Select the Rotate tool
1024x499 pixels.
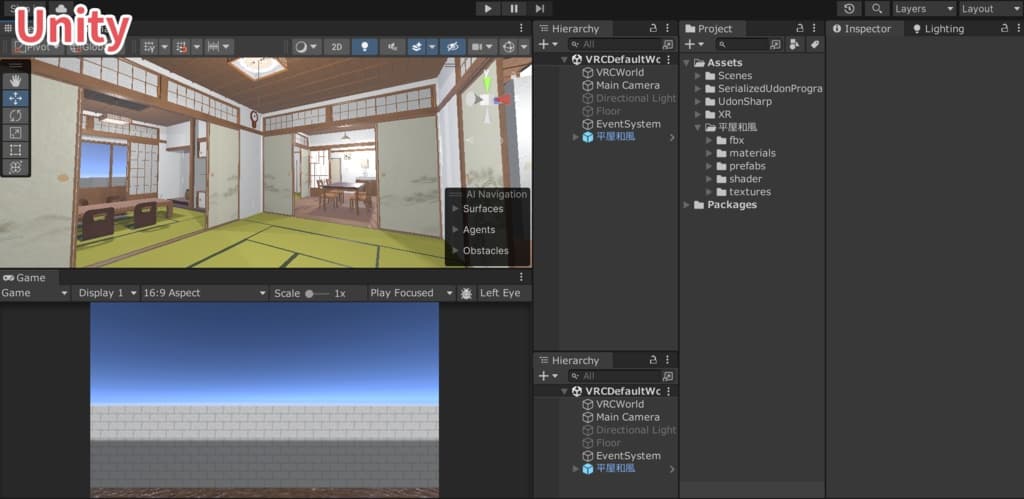pyautogui.click(x=15, y=115)
